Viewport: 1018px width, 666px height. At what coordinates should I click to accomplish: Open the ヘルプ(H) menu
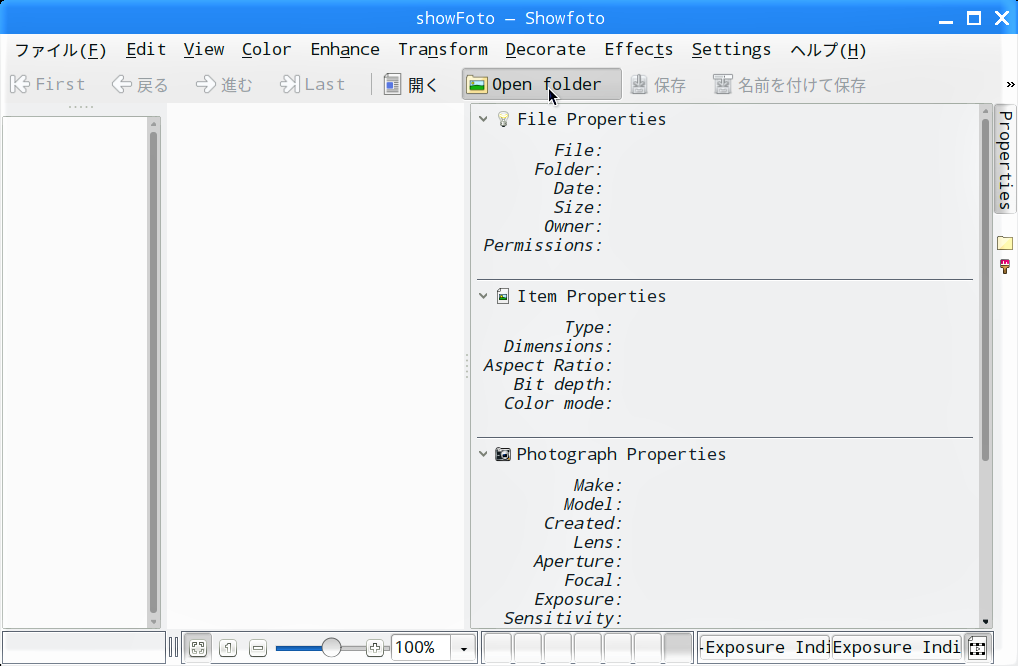click(x=828, y=50)
